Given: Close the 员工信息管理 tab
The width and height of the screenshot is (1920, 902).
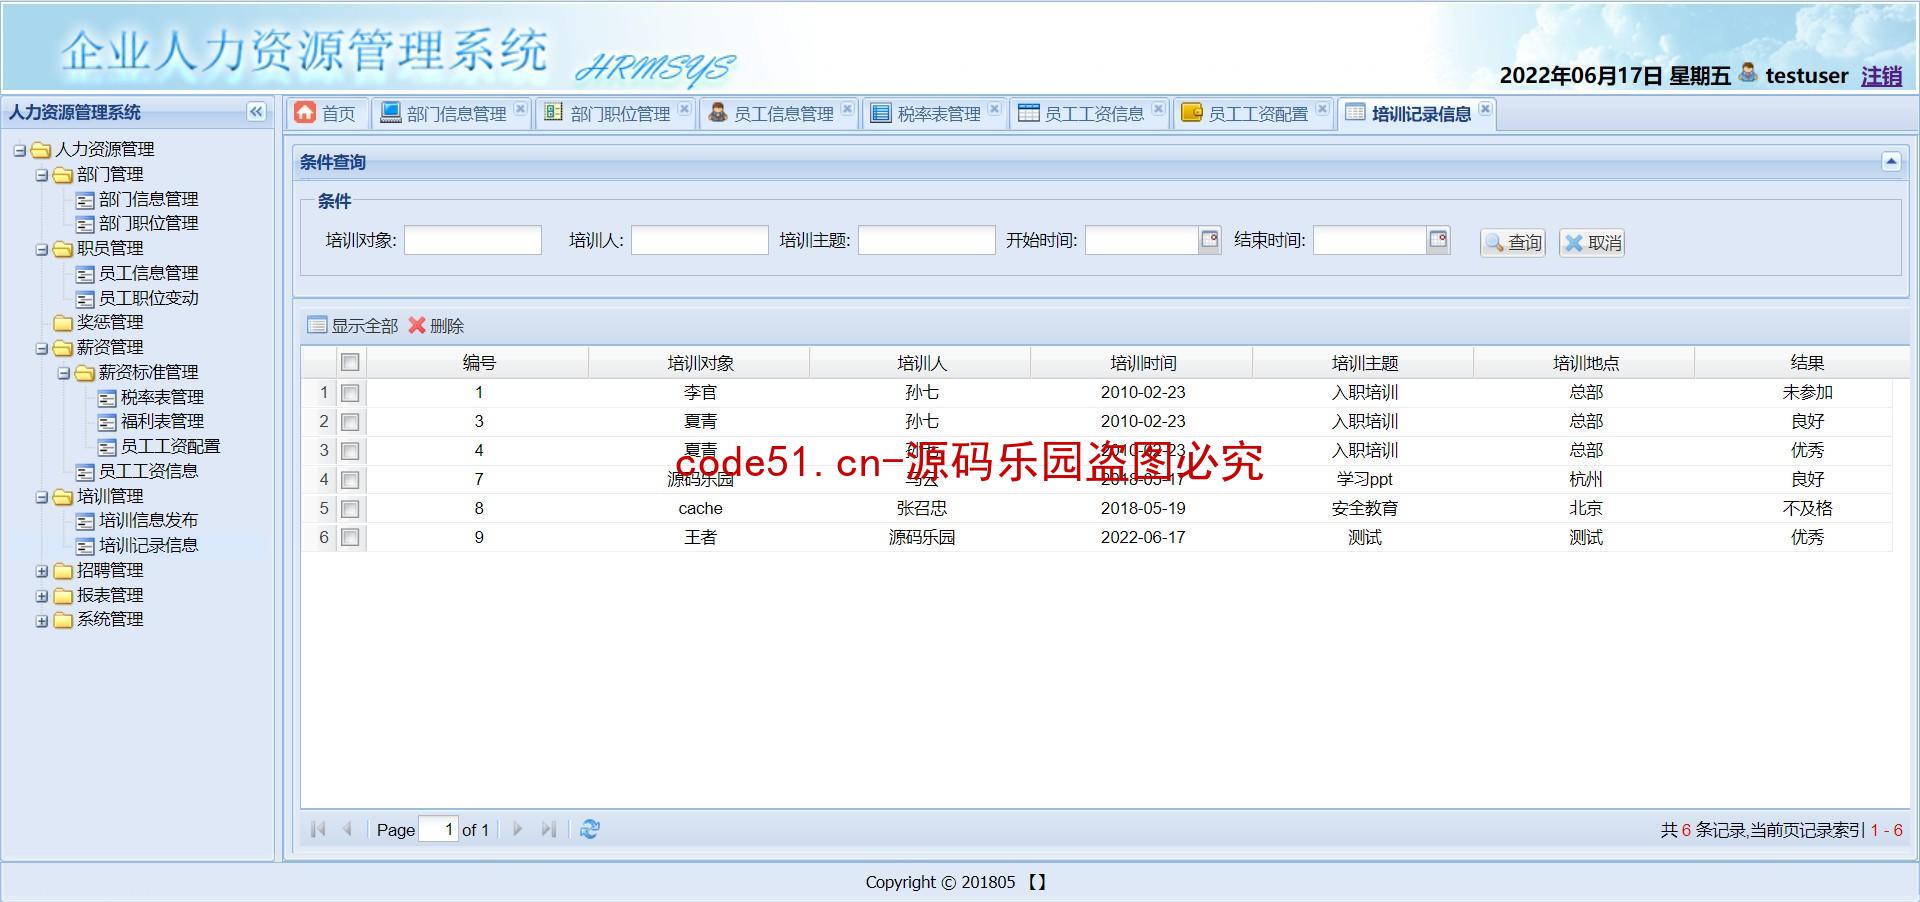Looking at the screenshot, I should (847, 109).
